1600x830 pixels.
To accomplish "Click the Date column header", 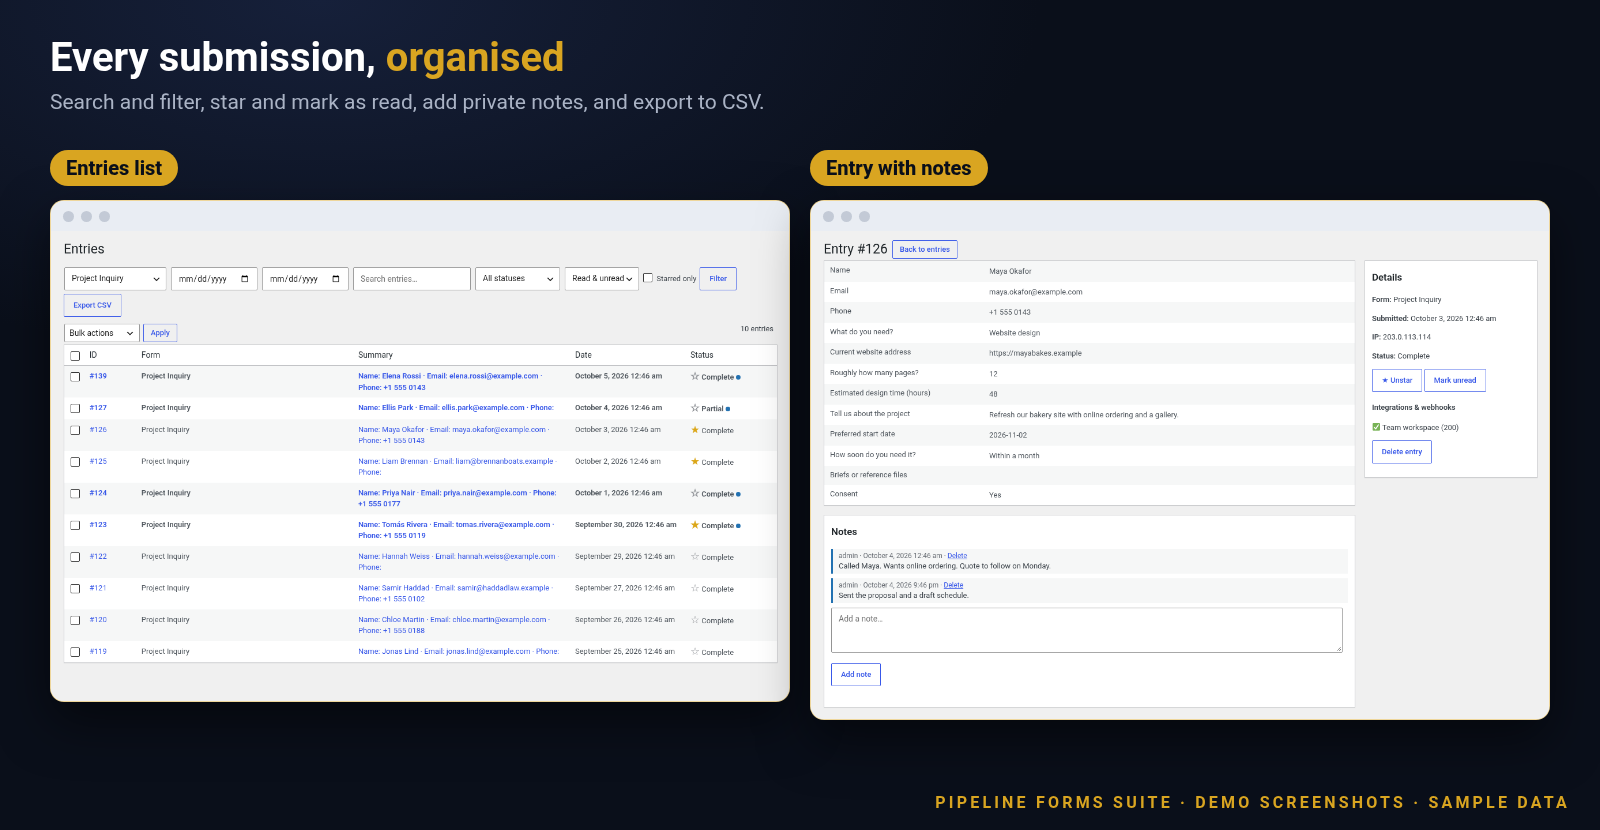I will coord(583,355).
